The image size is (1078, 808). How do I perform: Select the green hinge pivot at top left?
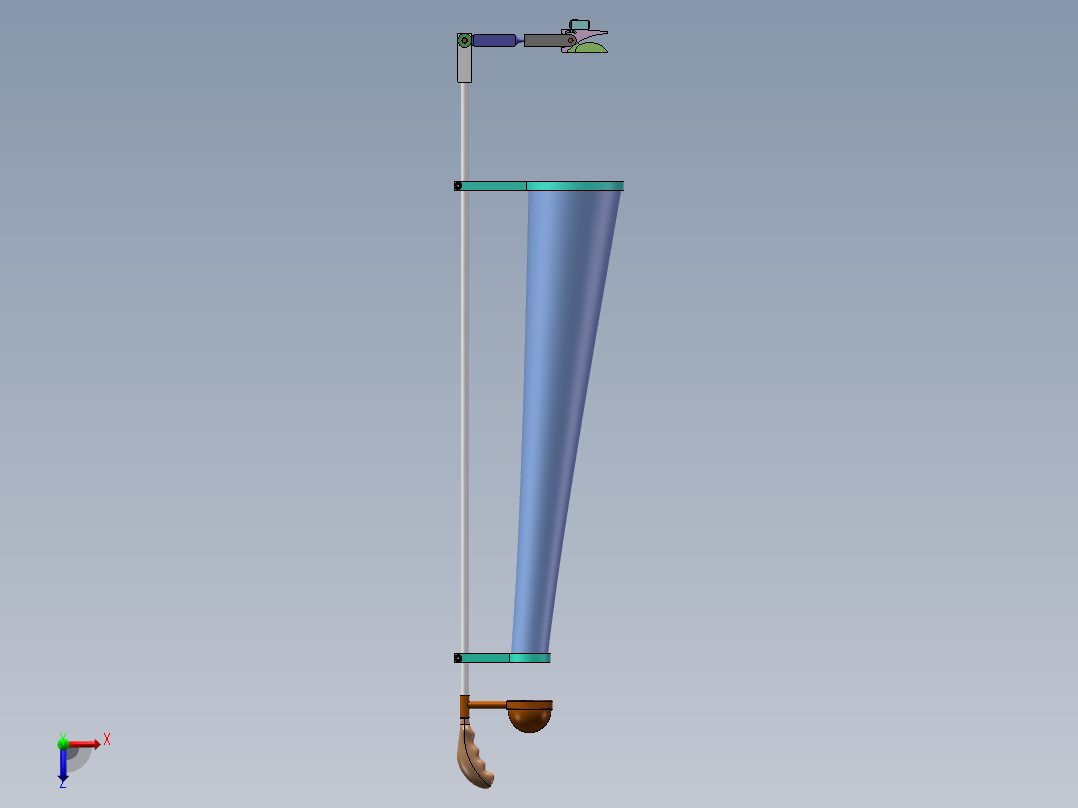[464, 39]
